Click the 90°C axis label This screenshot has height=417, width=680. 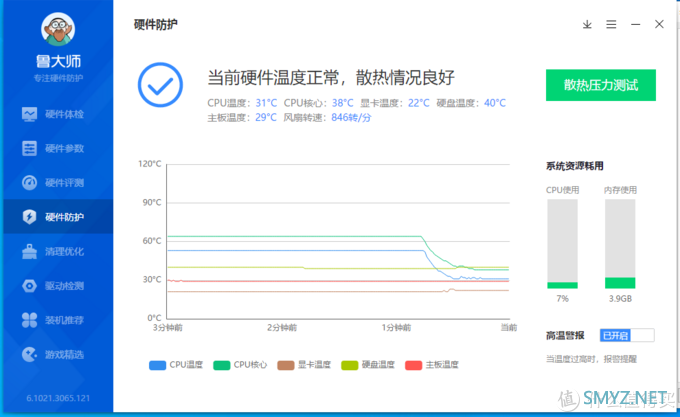152,202
